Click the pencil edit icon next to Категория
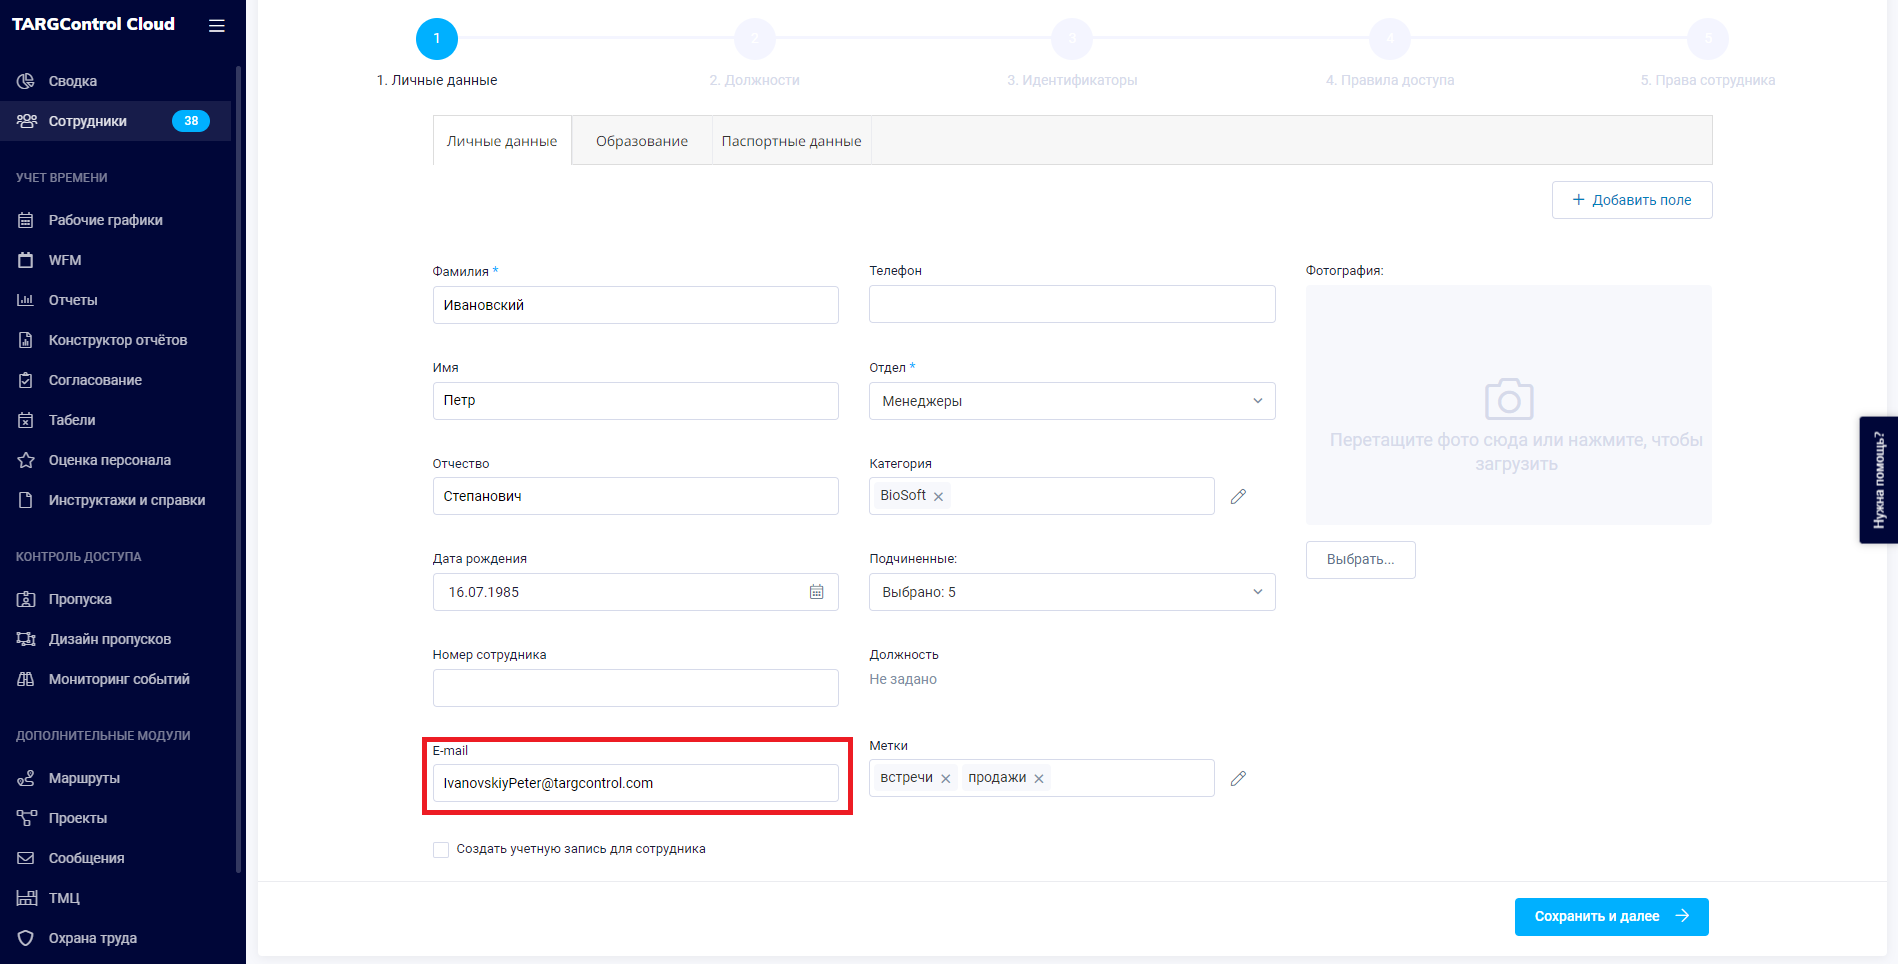The height and width of the screenshot is (964, 1898). coord(1238,496)
